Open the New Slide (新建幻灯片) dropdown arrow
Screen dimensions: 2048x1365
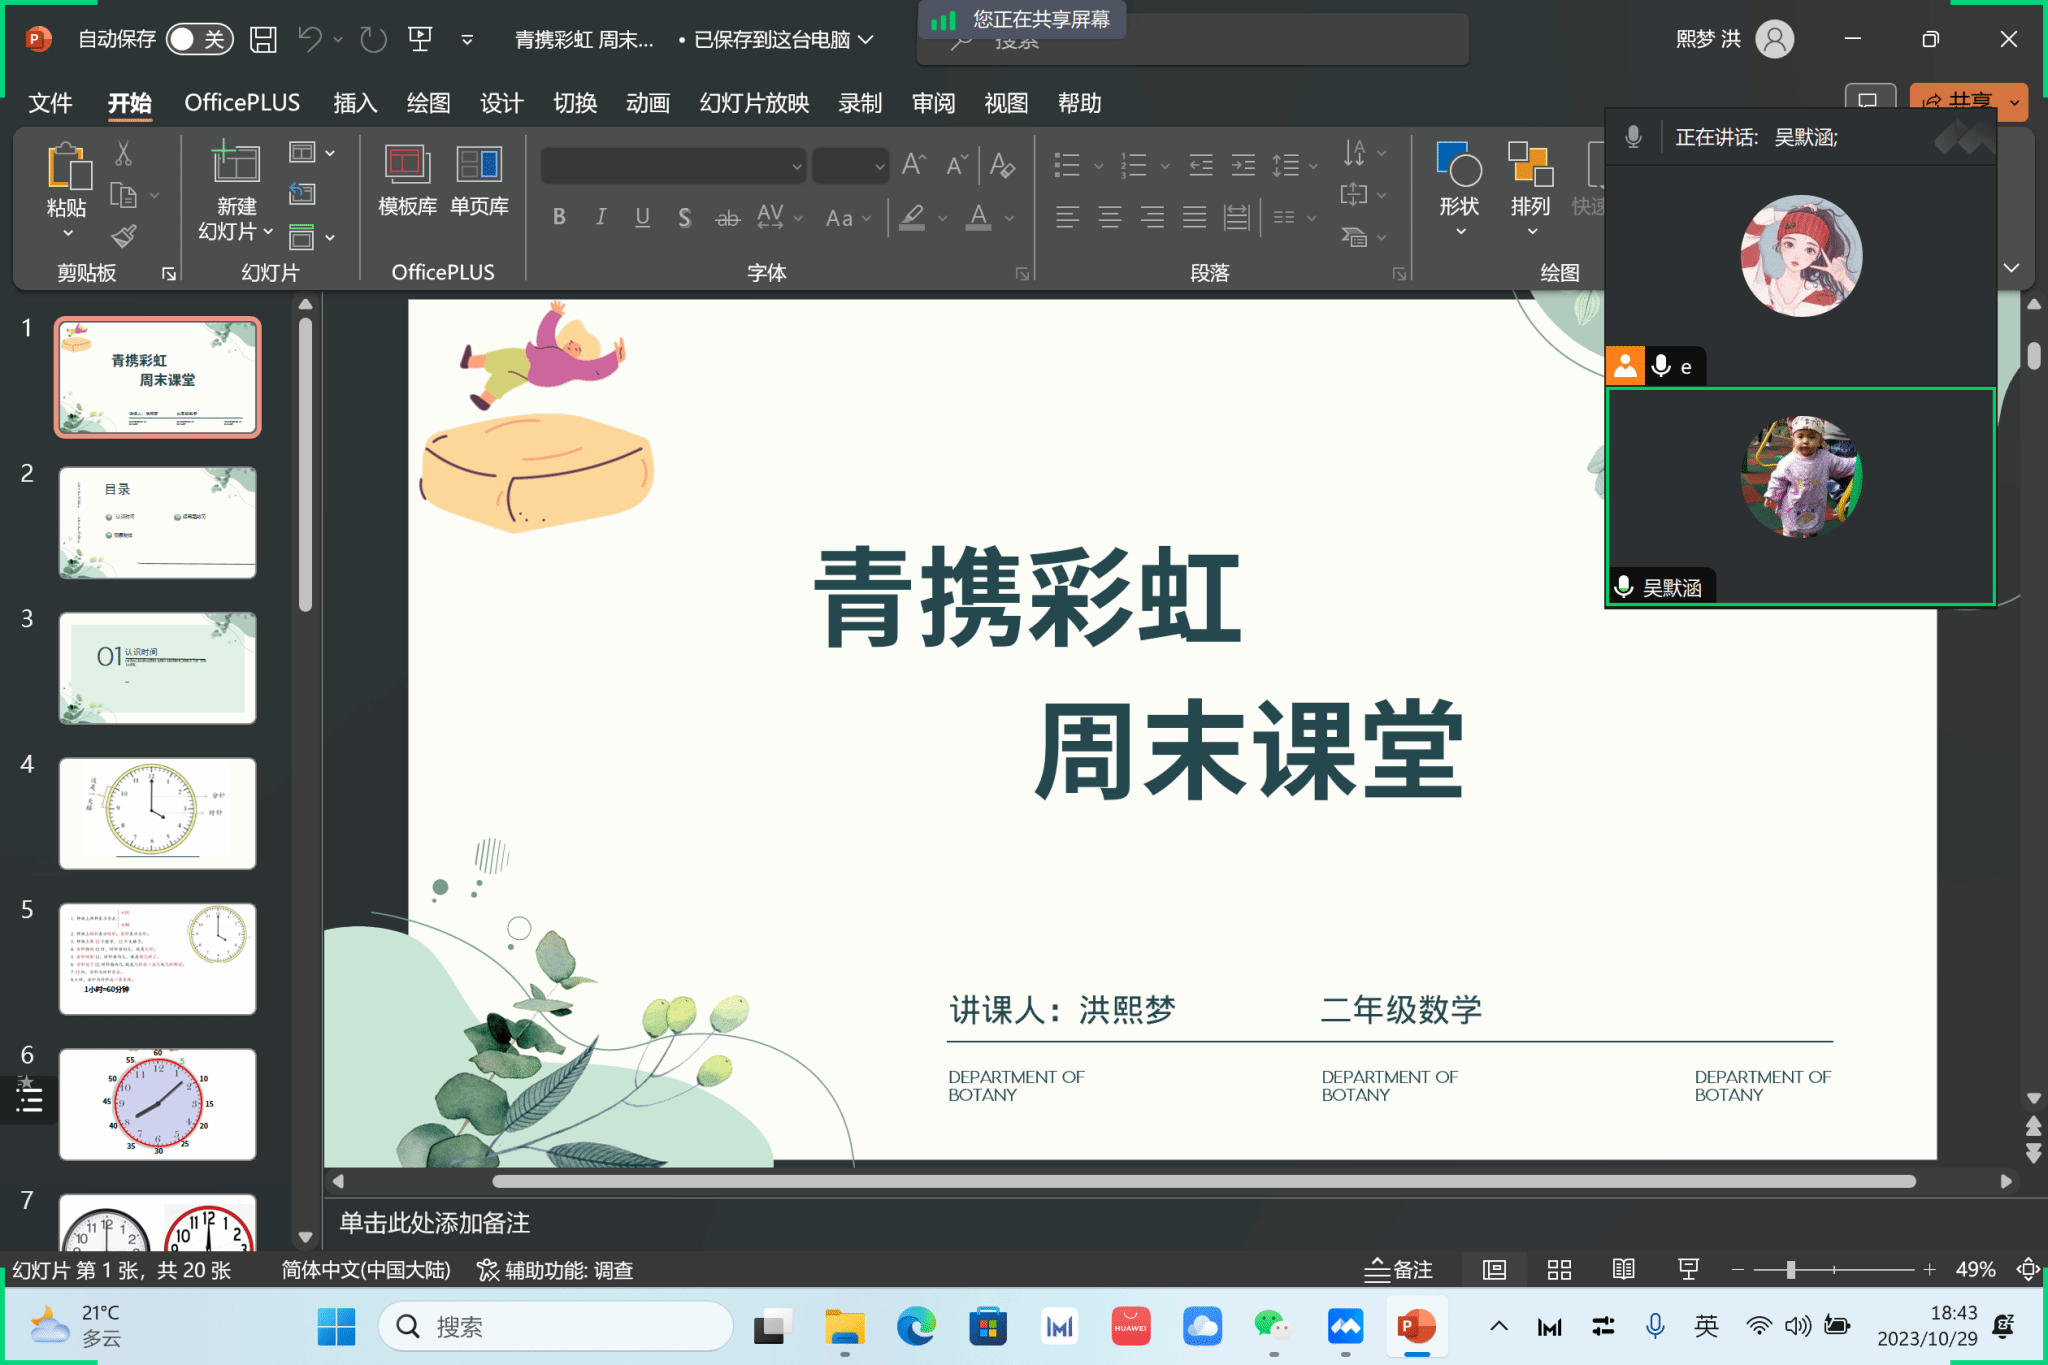coord(268,232)
